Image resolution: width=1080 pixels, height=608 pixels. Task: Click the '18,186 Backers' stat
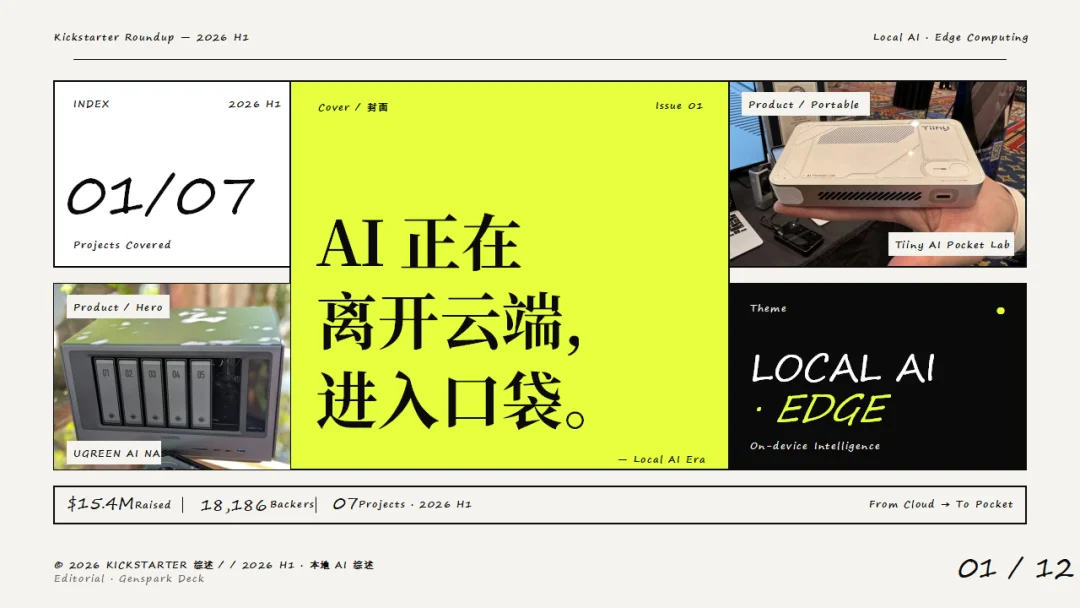[x=257, y=505]
